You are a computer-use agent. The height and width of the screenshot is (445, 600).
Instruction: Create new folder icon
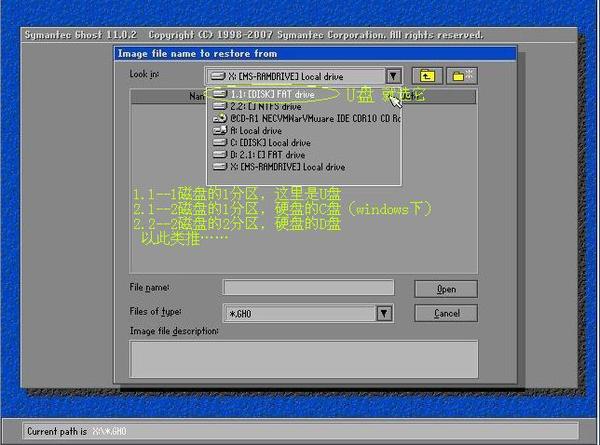pos(461,76)
